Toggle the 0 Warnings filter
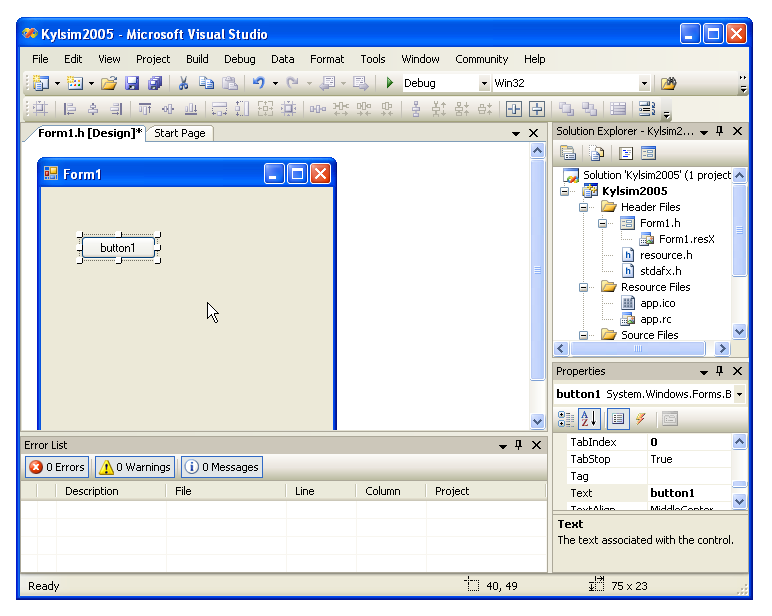Viewport: 772px width, 616px height. tap(135, 467)
